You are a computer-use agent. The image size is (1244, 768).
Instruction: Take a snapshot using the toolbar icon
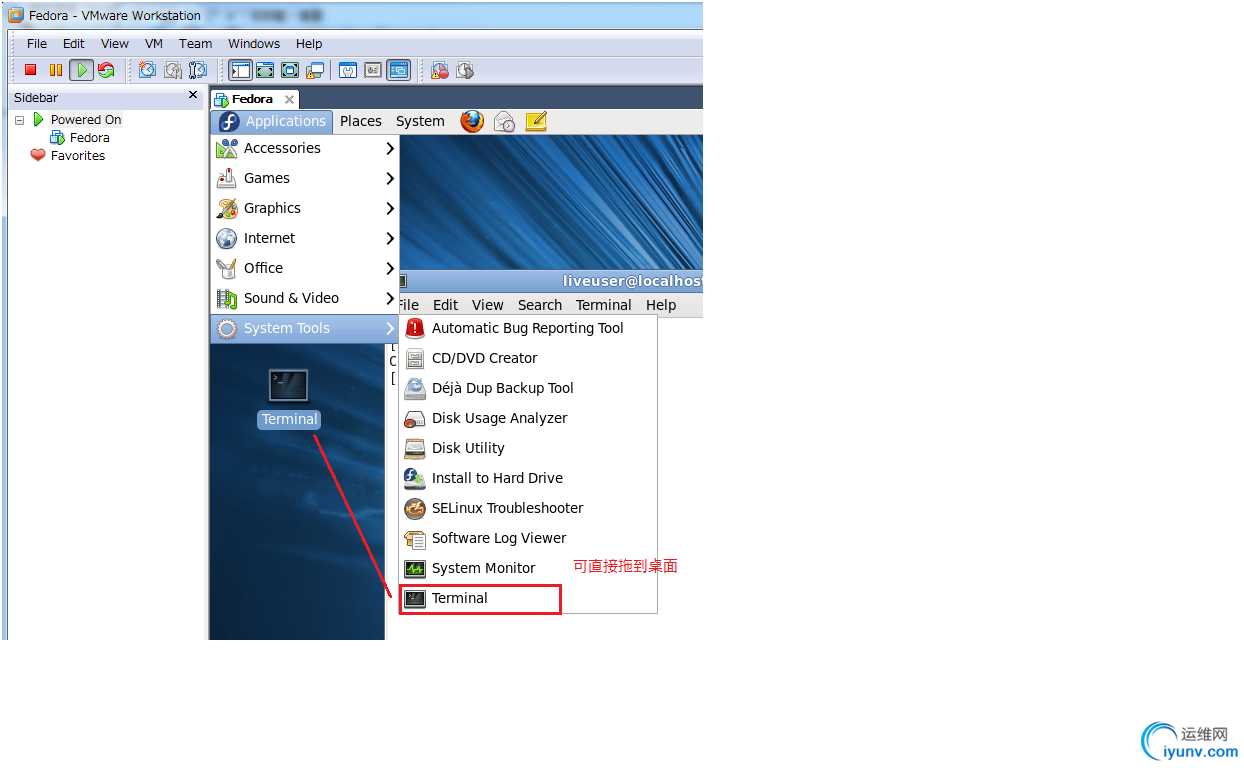click(x=148, y=70)
